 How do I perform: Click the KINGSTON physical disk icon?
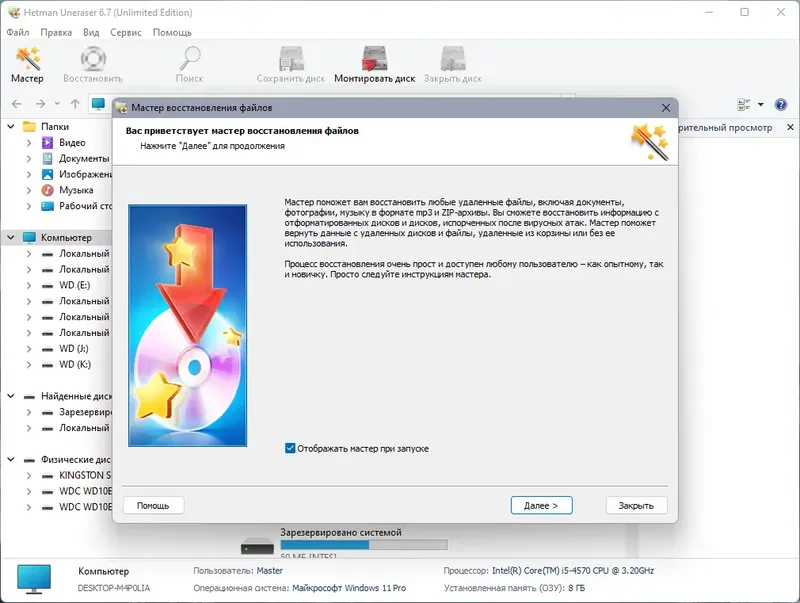(x=47, y=476)
